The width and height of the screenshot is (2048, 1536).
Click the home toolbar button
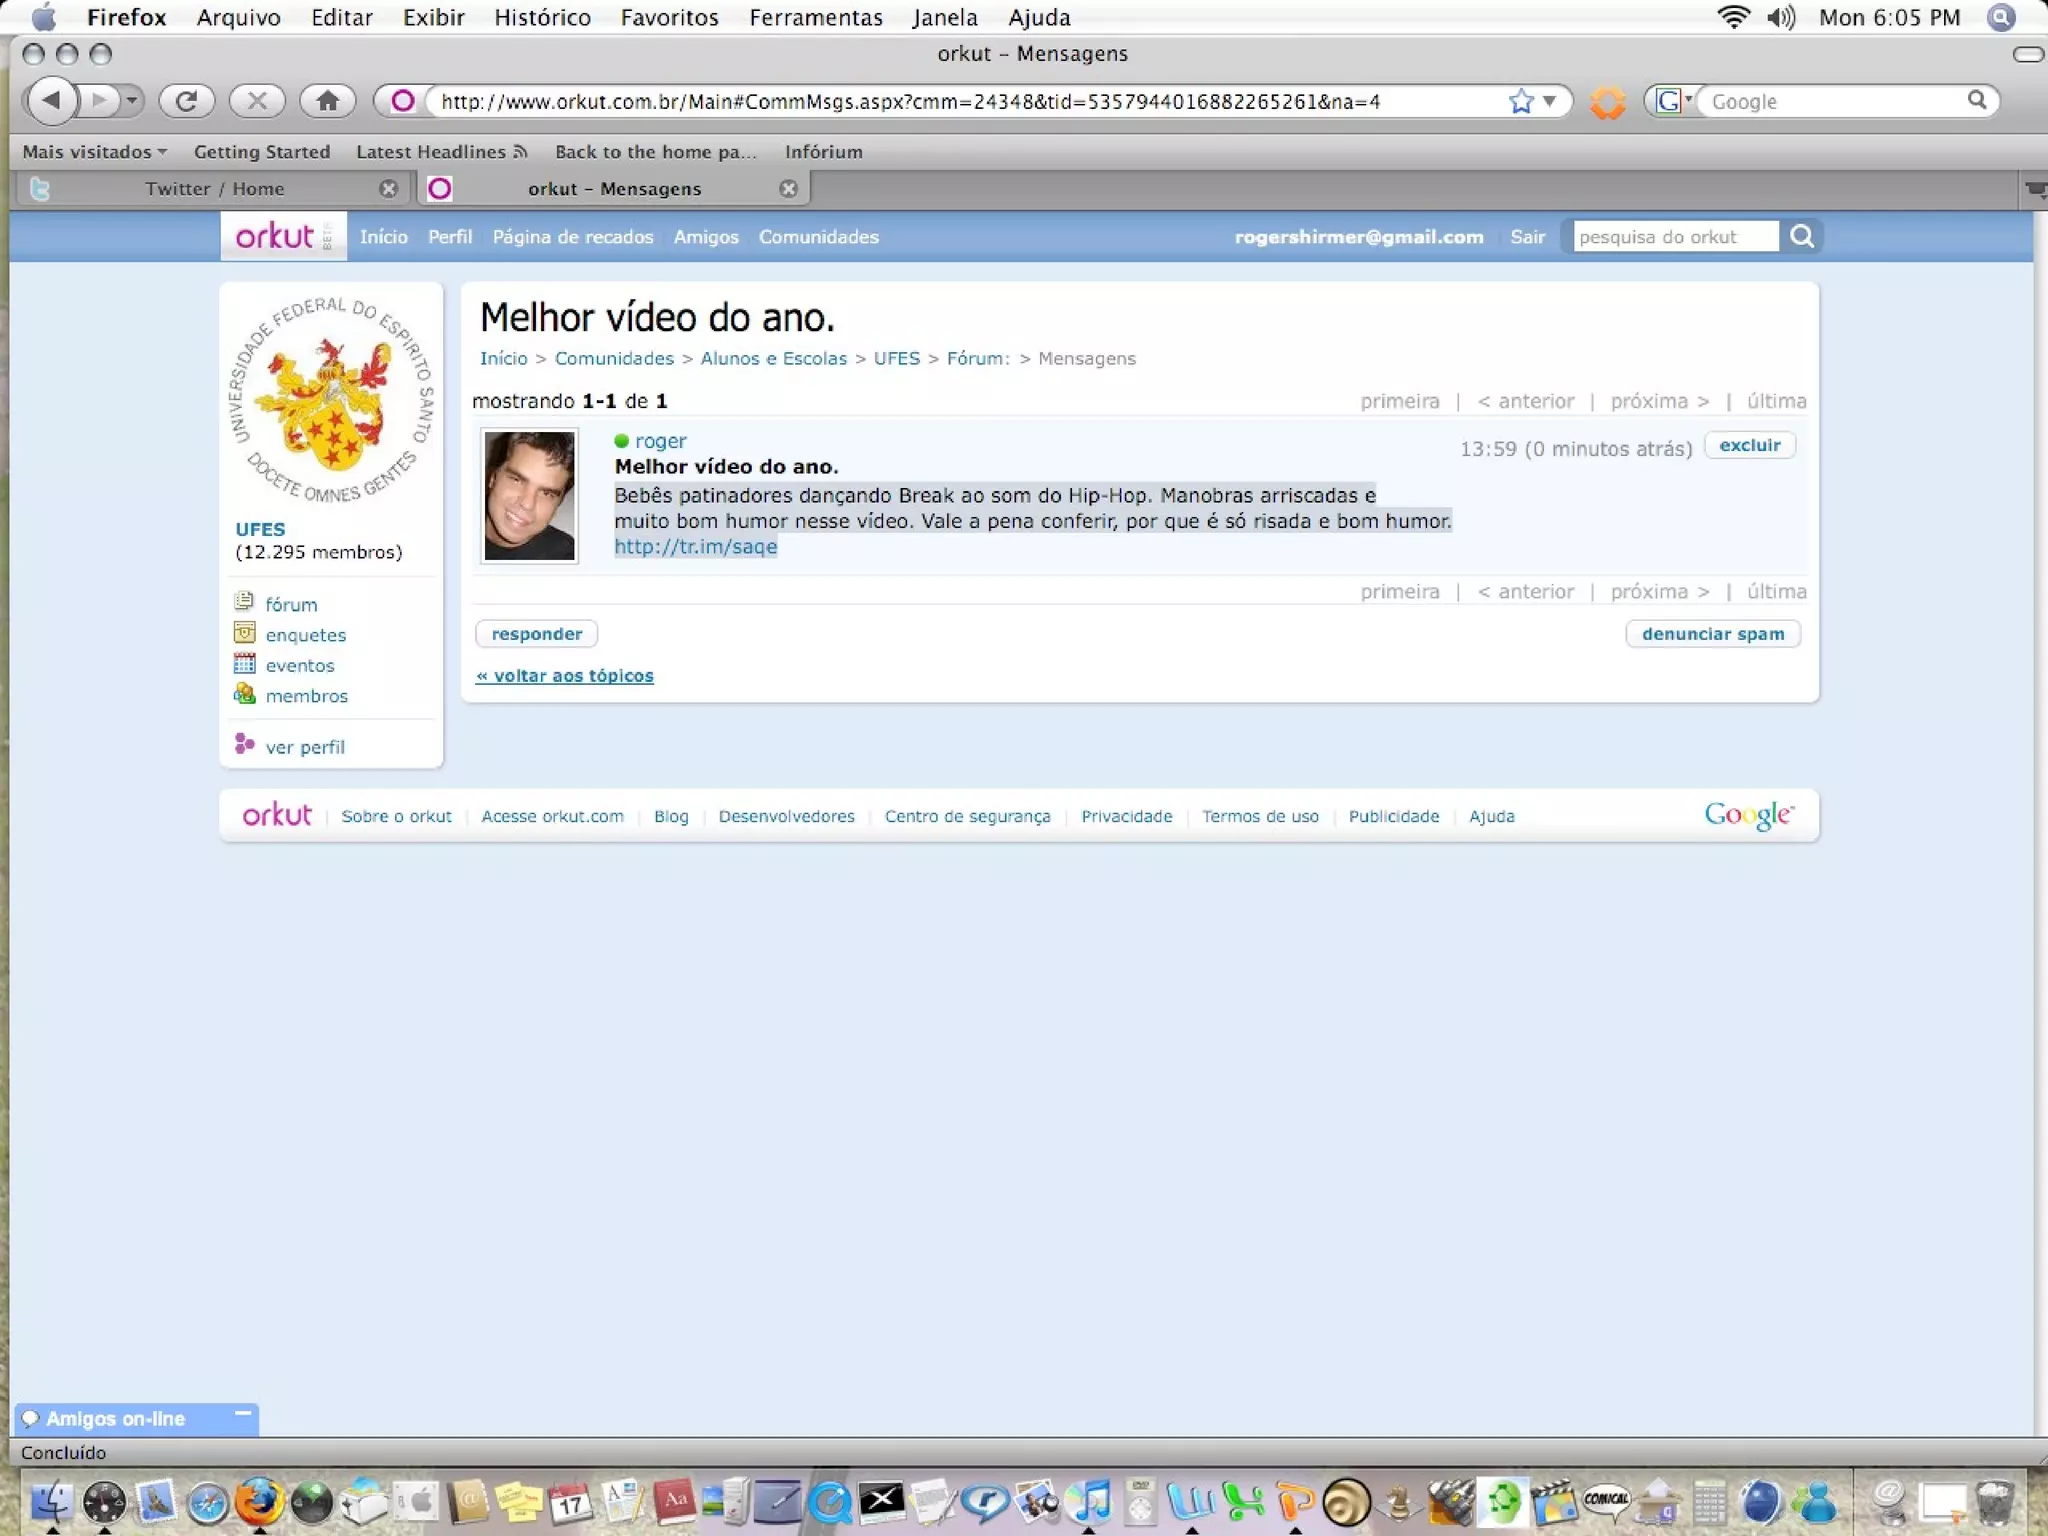pos(327,101)
